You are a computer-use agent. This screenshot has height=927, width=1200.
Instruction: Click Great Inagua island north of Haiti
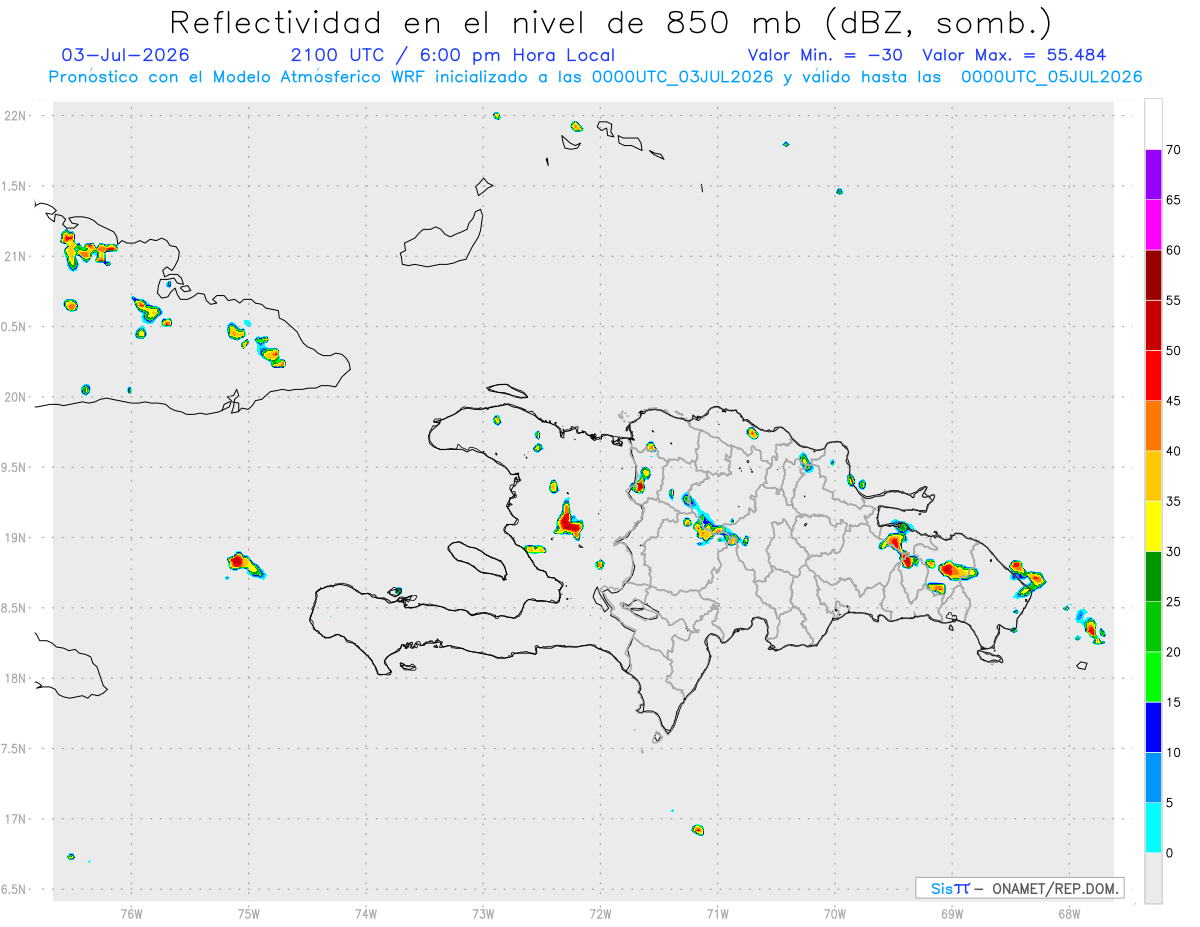point(442,239)
